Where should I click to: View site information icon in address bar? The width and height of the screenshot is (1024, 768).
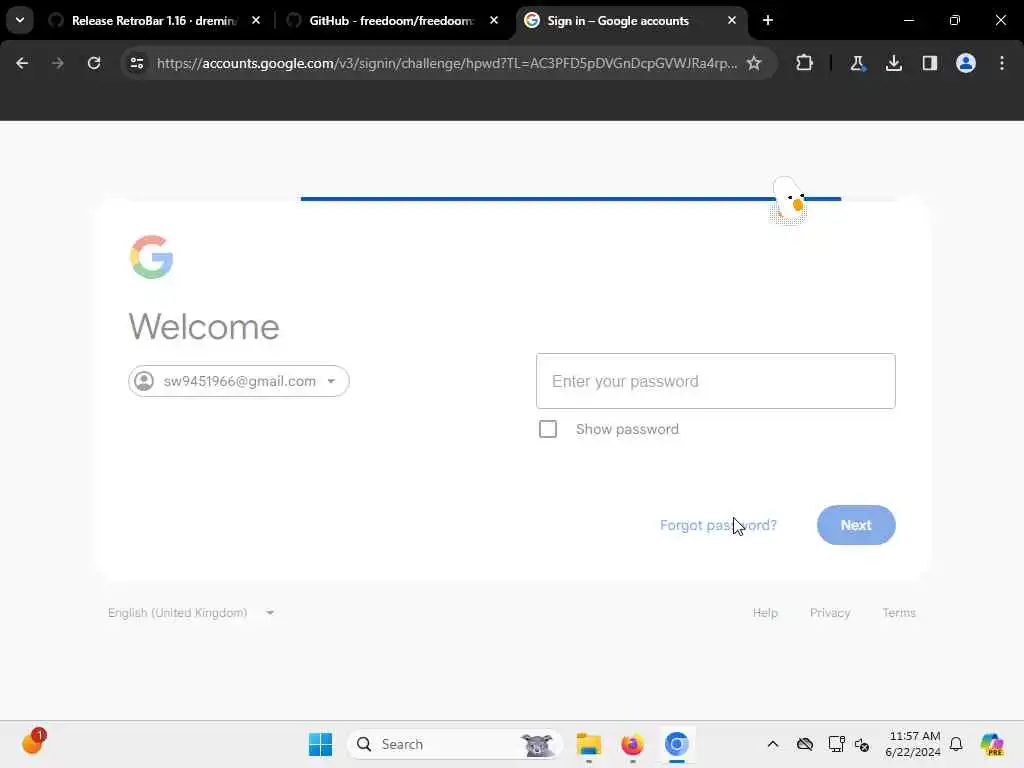pos(136,63)
